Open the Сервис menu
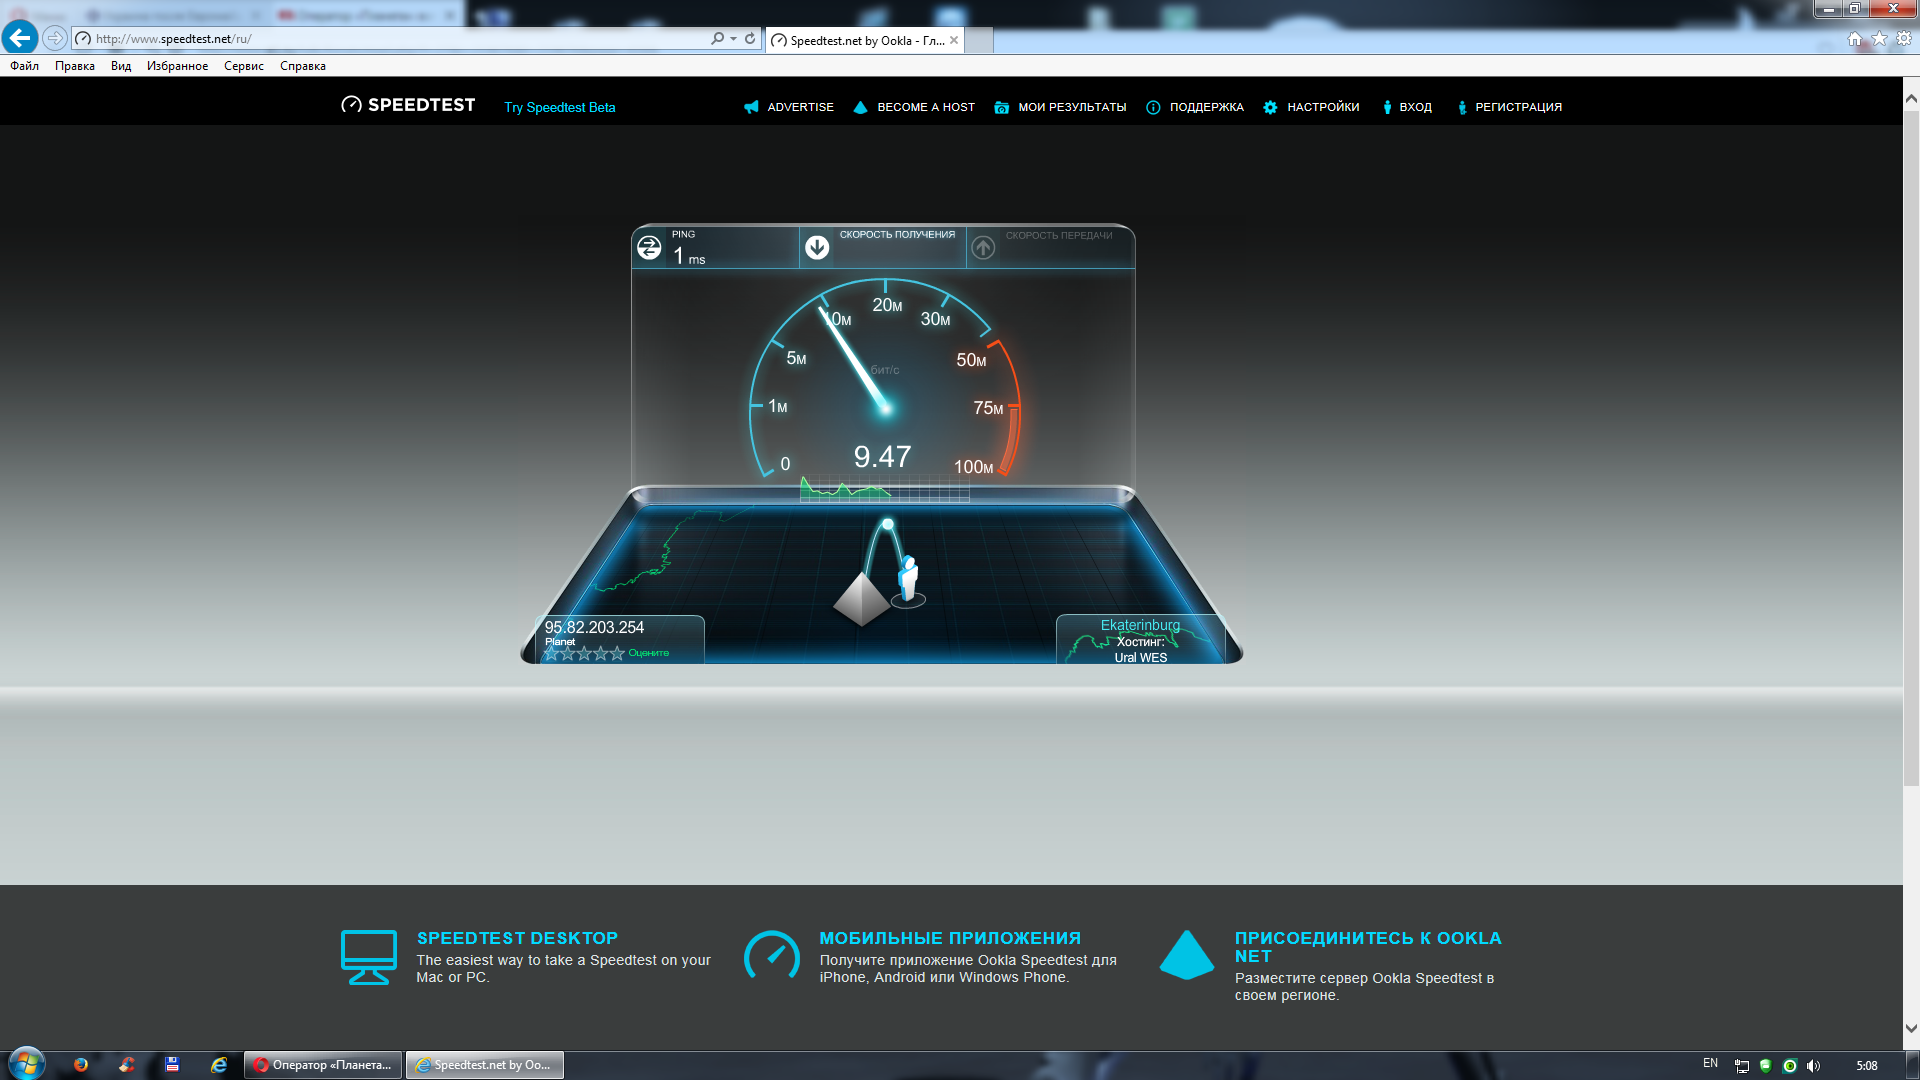This screenshot has width=1920, height=1080. tap(243, 66)
